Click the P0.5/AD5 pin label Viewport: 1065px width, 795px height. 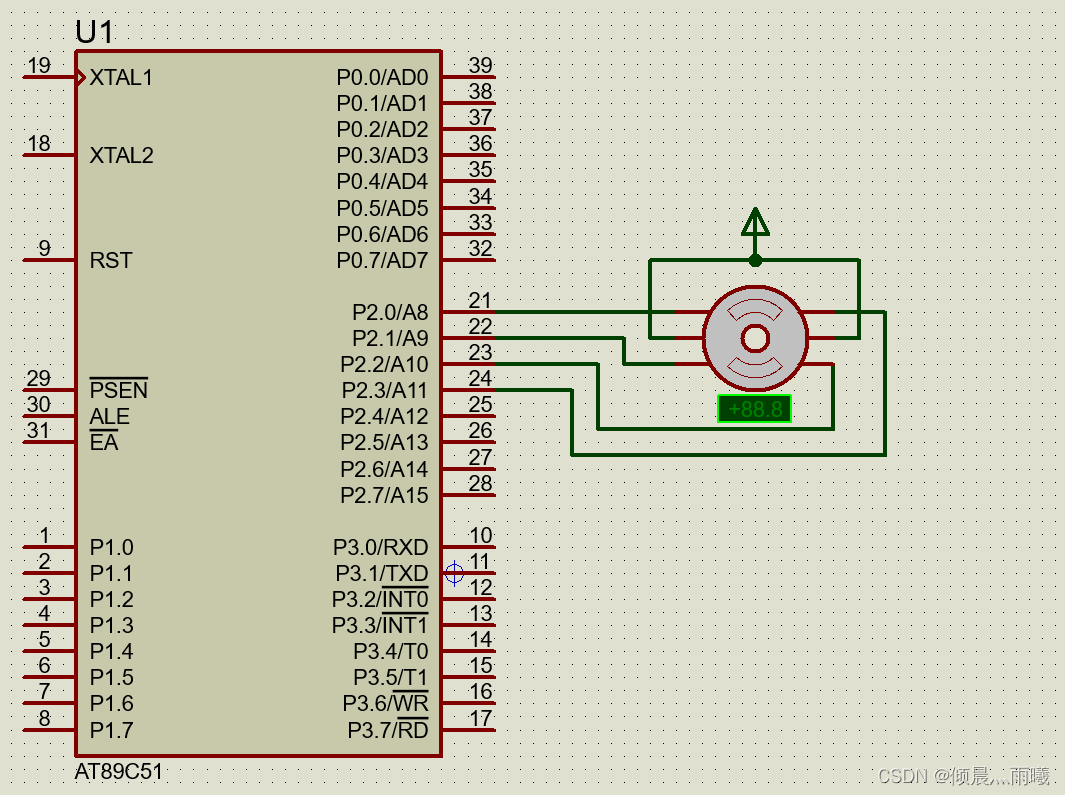(x=382, y=208)
